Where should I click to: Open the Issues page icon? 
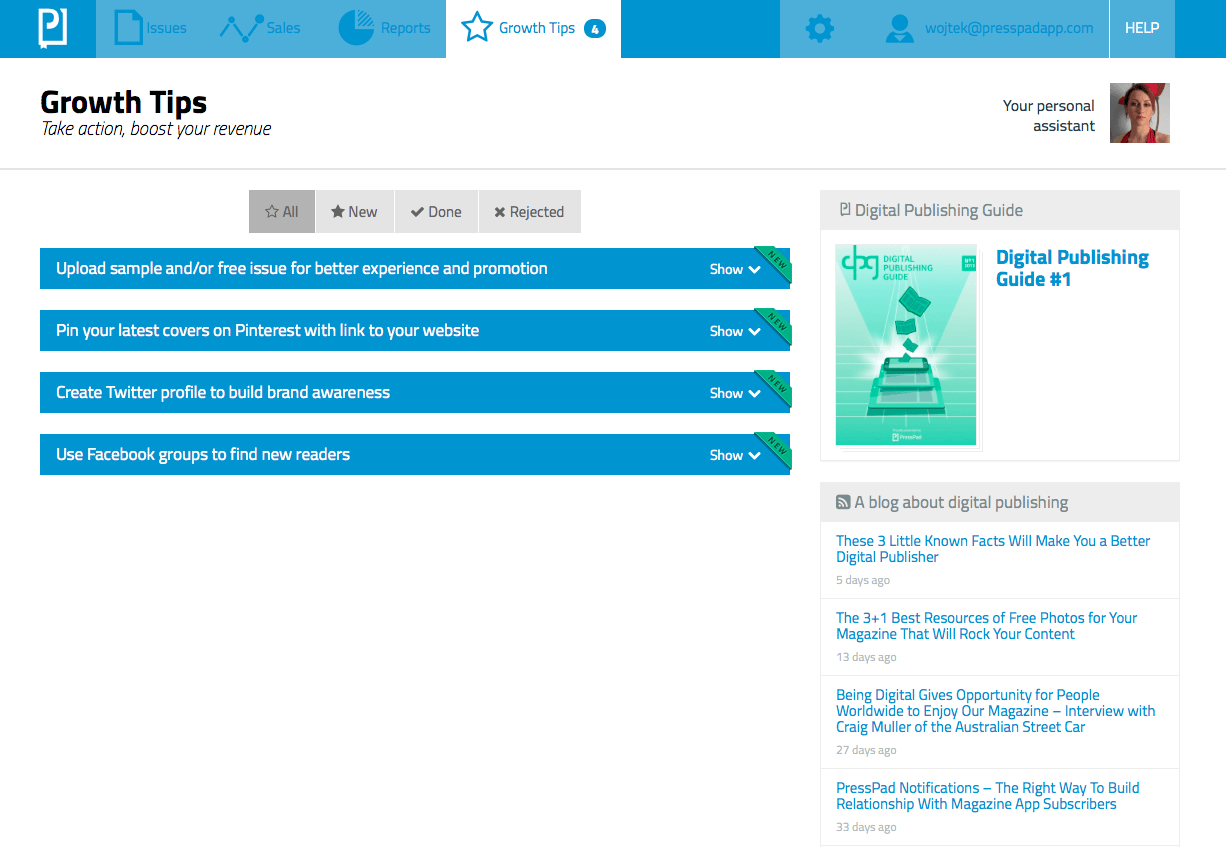pos(129,28)
